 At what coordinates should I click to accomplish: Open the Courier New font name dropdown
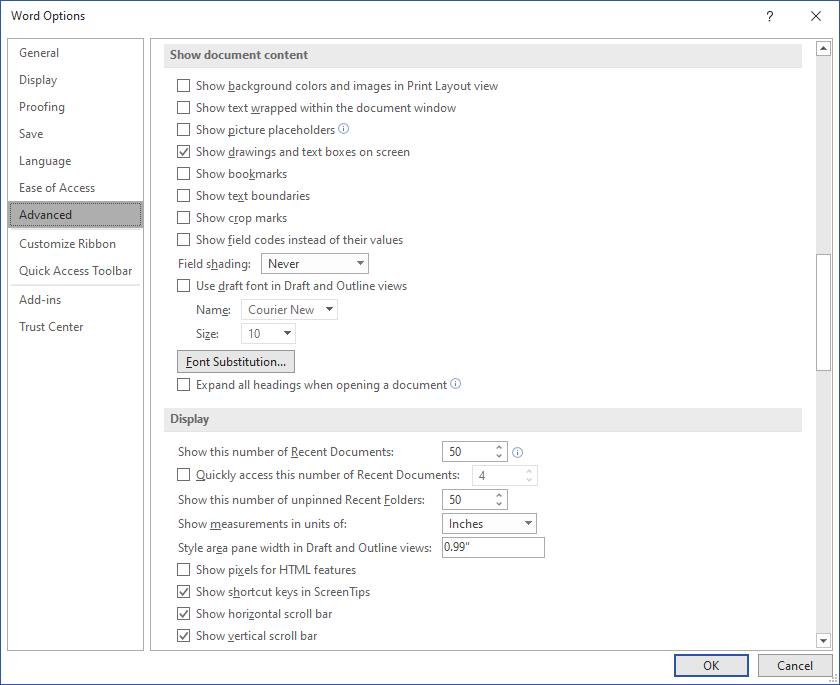289,310
